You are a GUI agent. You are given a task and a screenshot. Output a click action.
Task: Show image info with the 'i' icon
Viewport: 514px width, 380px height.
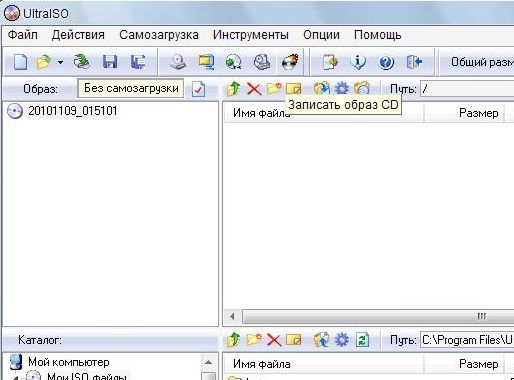[358, 62]
